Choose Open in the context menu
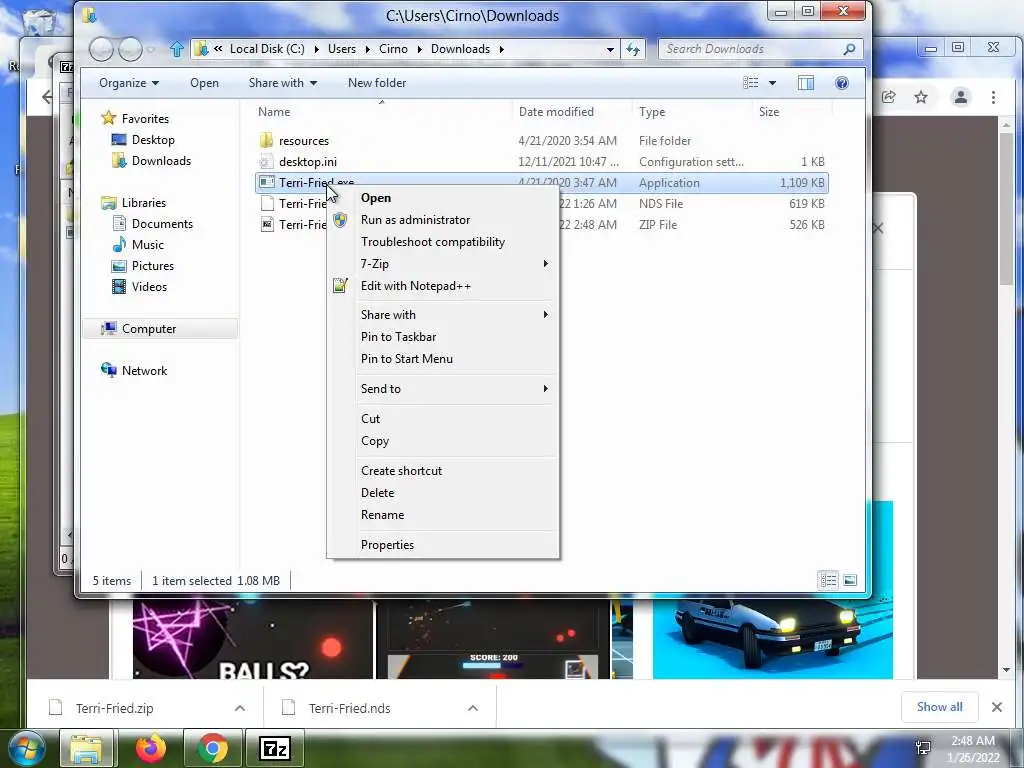The height and width of the screenshot is (768, 1024). 443,198
